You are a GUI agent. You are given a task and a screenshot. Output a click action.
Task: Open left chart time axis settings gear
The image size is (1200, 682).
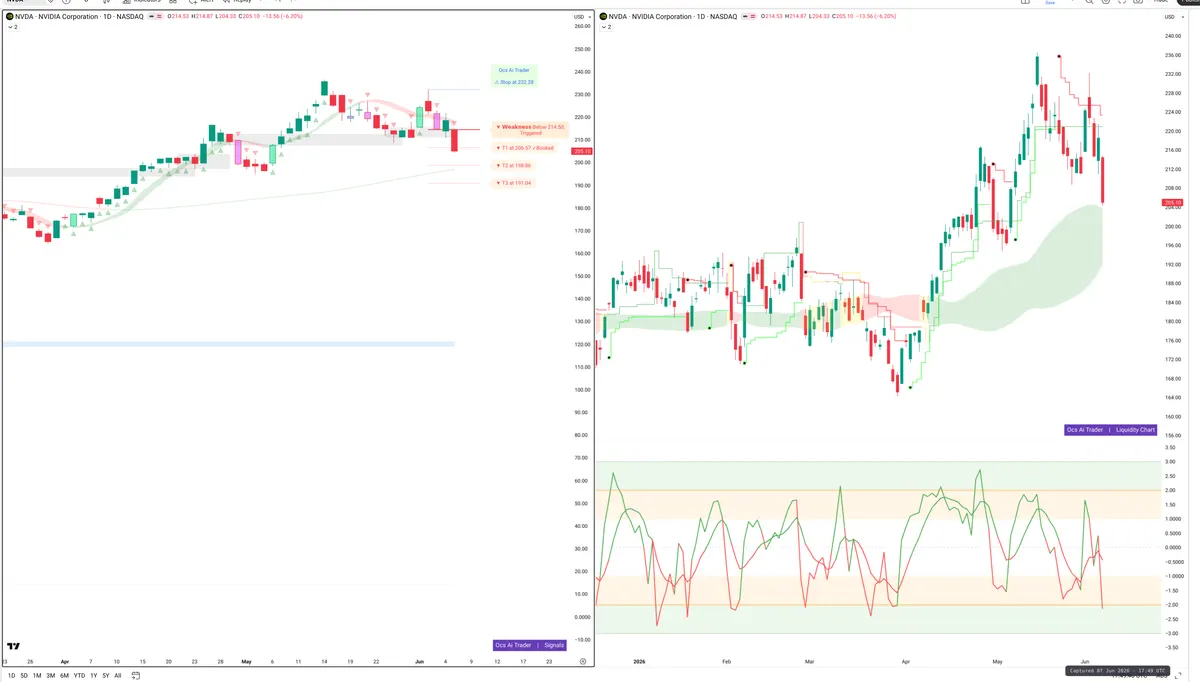[x=582, y=662]
